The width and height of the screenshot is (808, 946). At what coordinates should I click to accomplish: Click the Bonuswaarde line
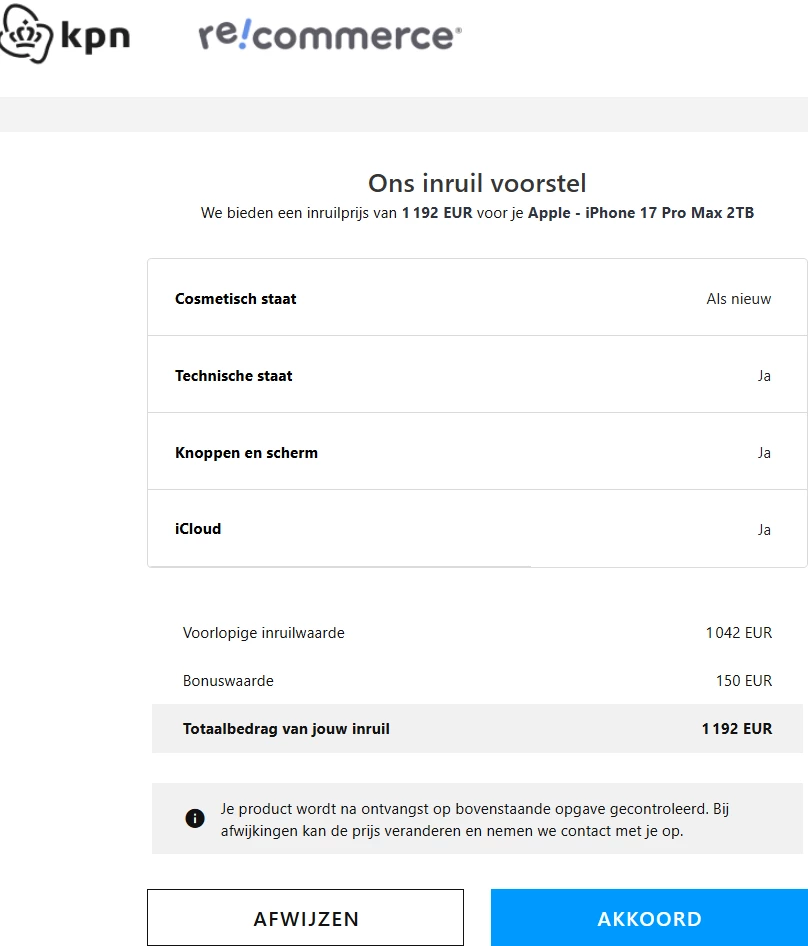(x=228, y=681)
